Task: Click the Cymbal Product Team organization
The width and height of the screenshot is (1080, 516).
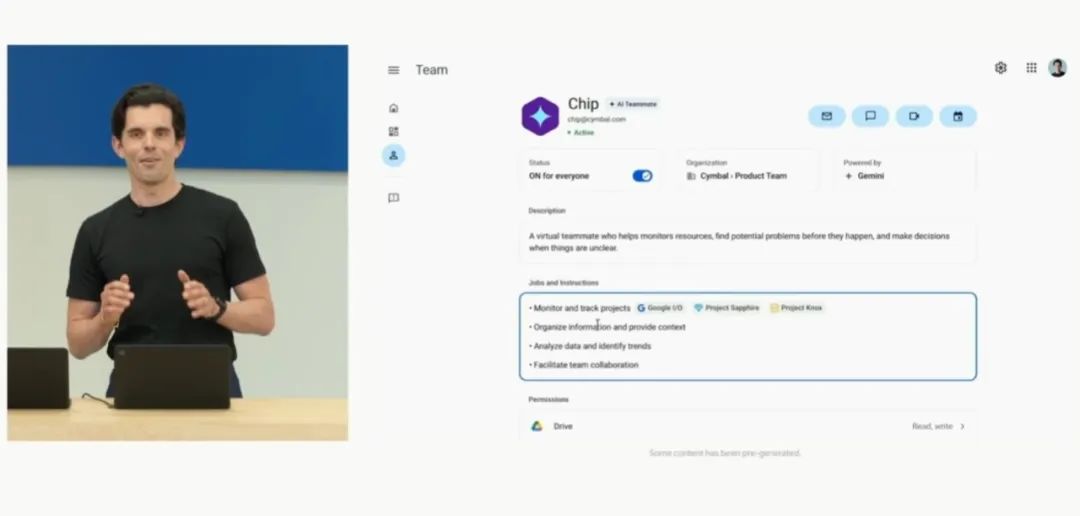Action: [x=742, y=176]
